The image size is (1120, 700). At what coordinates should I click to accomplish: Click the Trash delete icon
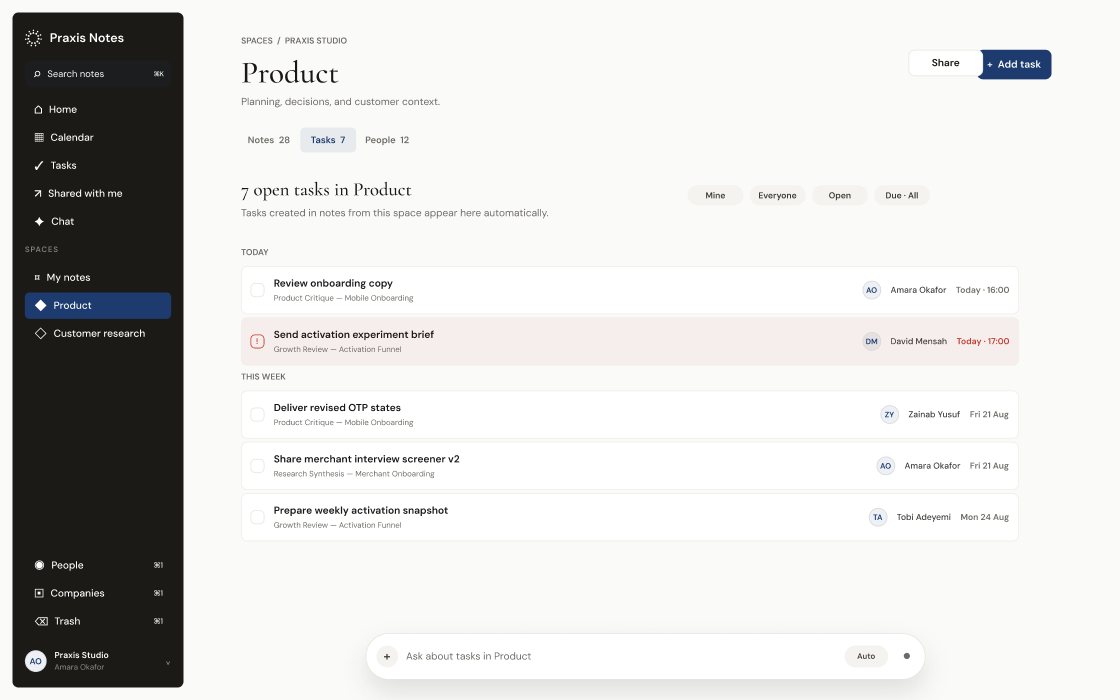point(41,621)
